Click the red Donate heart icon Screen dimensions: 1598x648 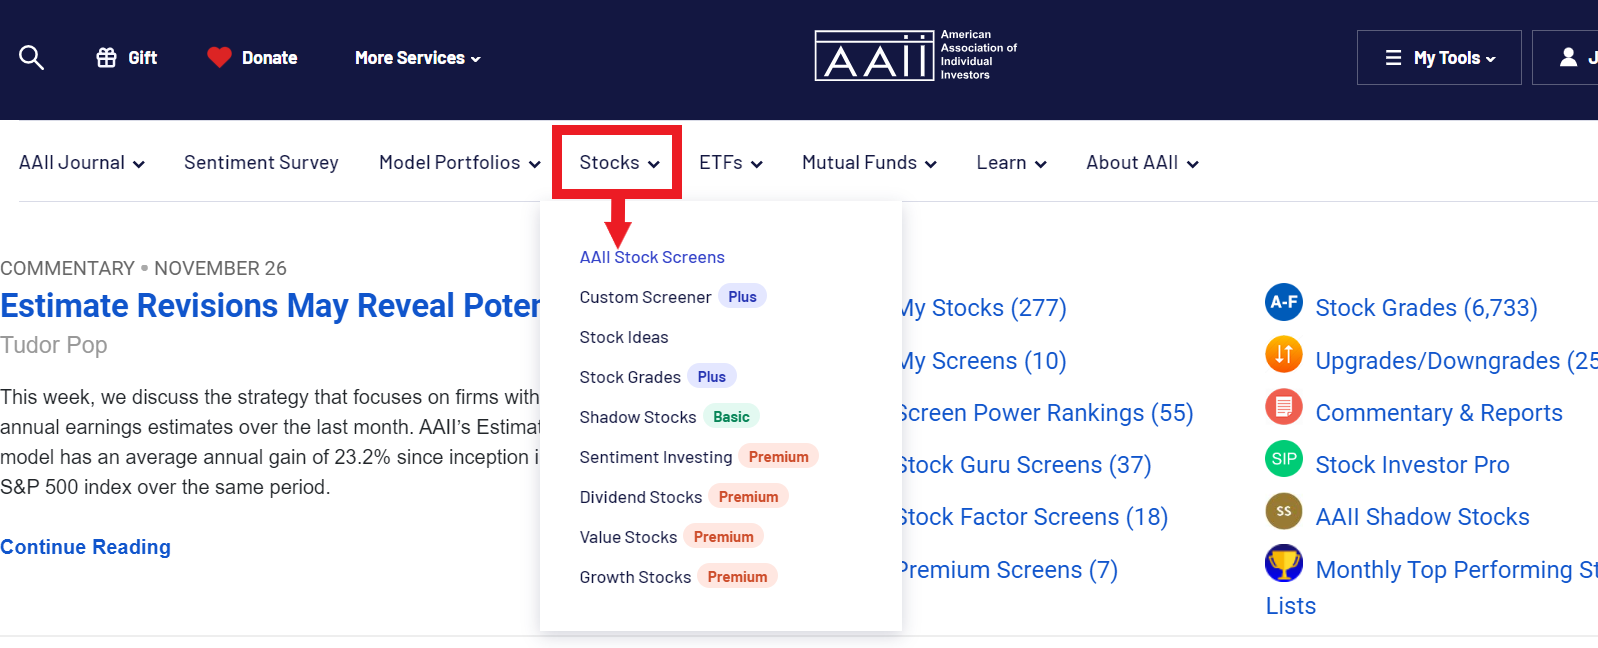(x=219, y=58)
